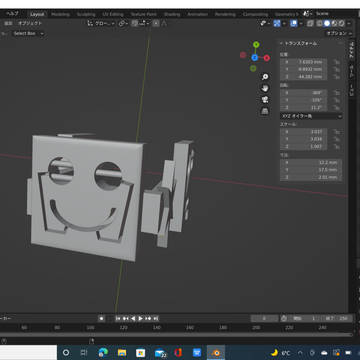360x360 pixels.
Task: Click dark green negative-Y gizmo circle
Action: 253,68
